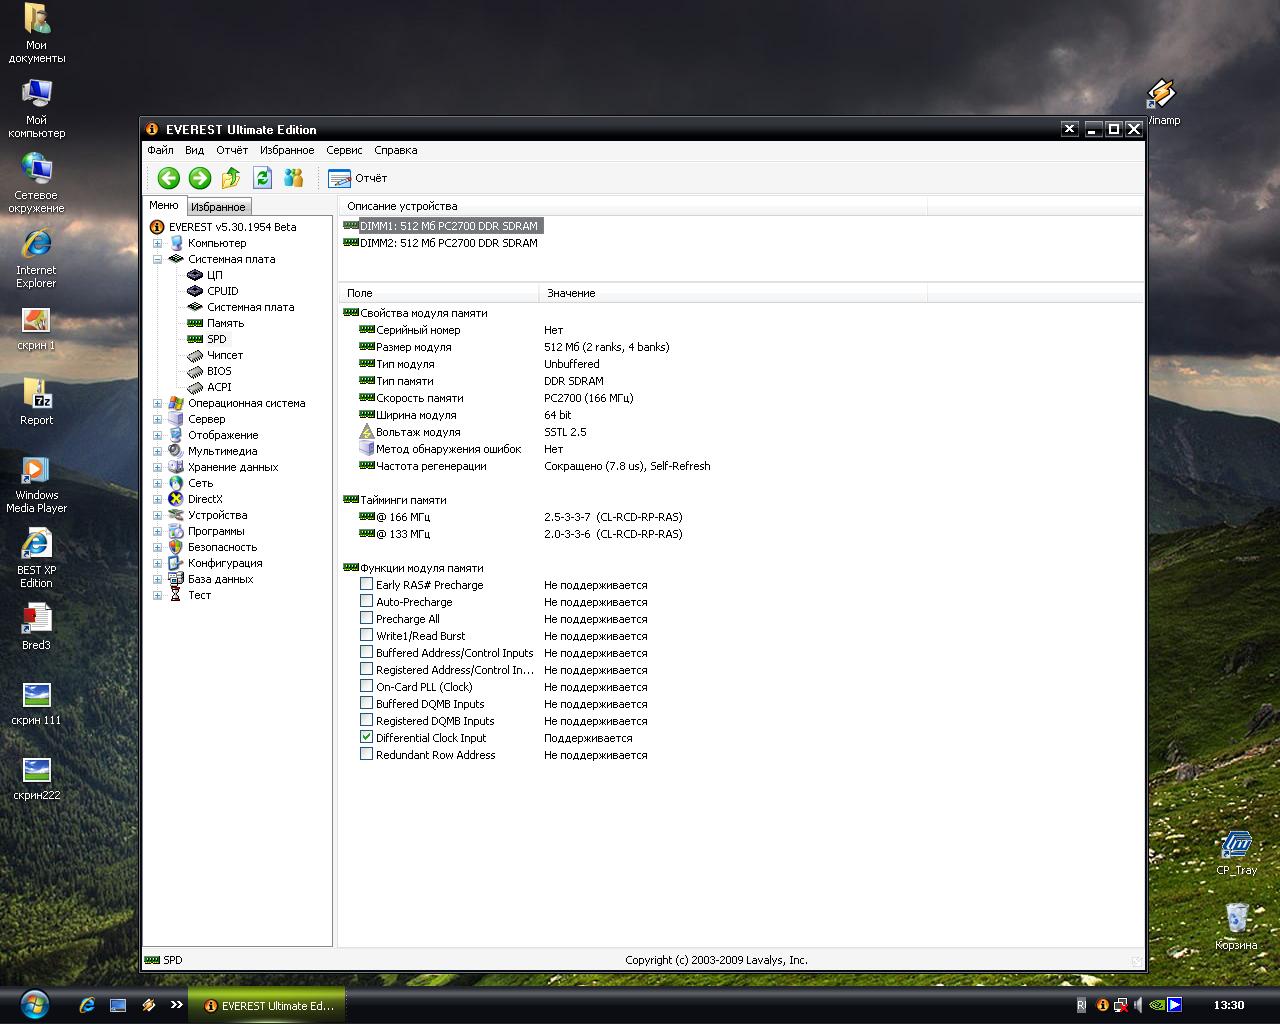Open the Сервис menu
Image resolution: width=1280 pixels, height=1024 pixels.
pos(344,150)
